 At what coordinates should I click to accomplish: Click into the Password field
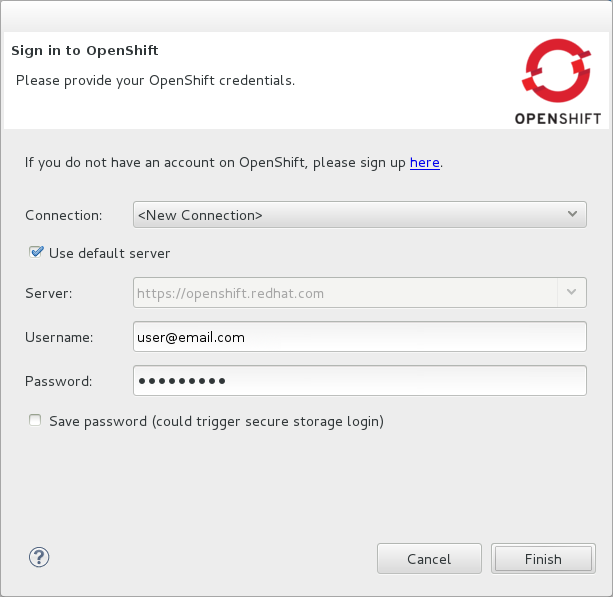359,381
